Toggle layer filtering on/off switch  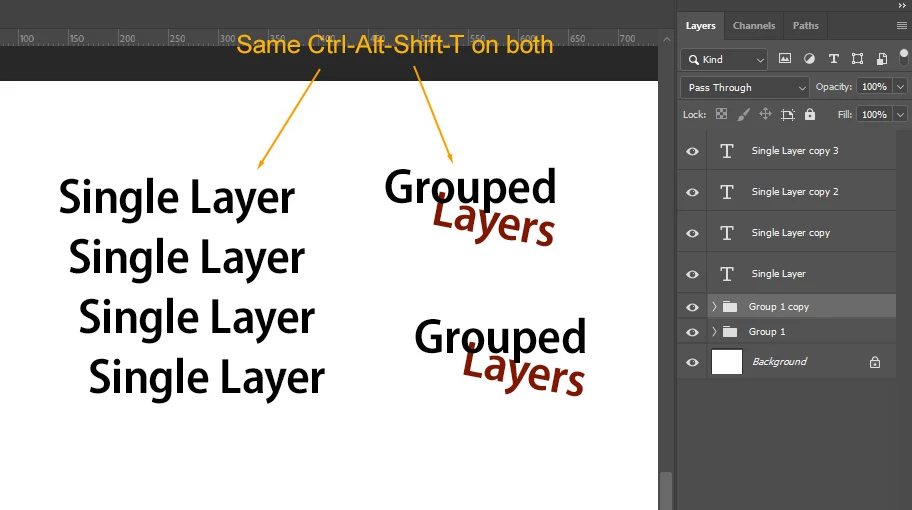[x=903, y=57]
